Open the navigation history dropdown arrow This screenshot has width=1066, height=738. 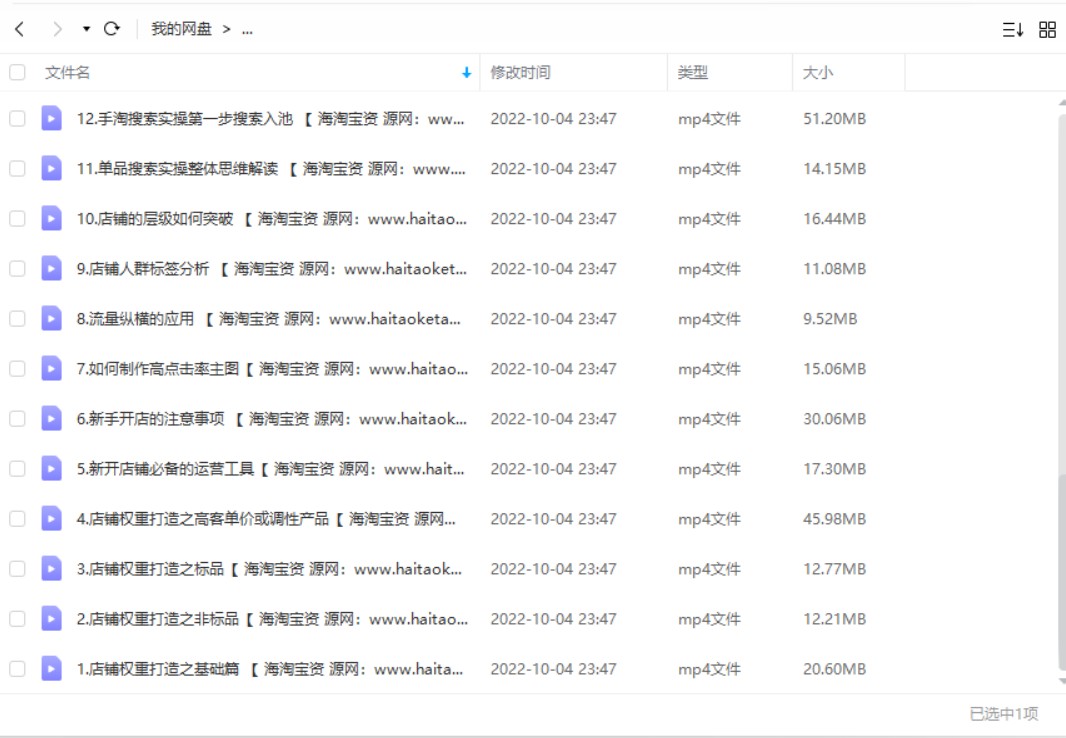coord(86,29)
